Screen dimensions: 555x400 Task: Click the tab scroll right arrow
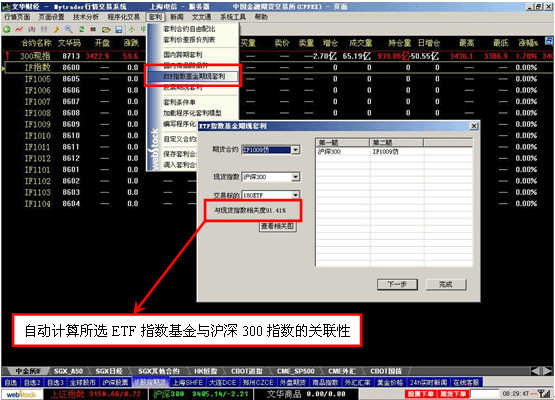[548, 371]
